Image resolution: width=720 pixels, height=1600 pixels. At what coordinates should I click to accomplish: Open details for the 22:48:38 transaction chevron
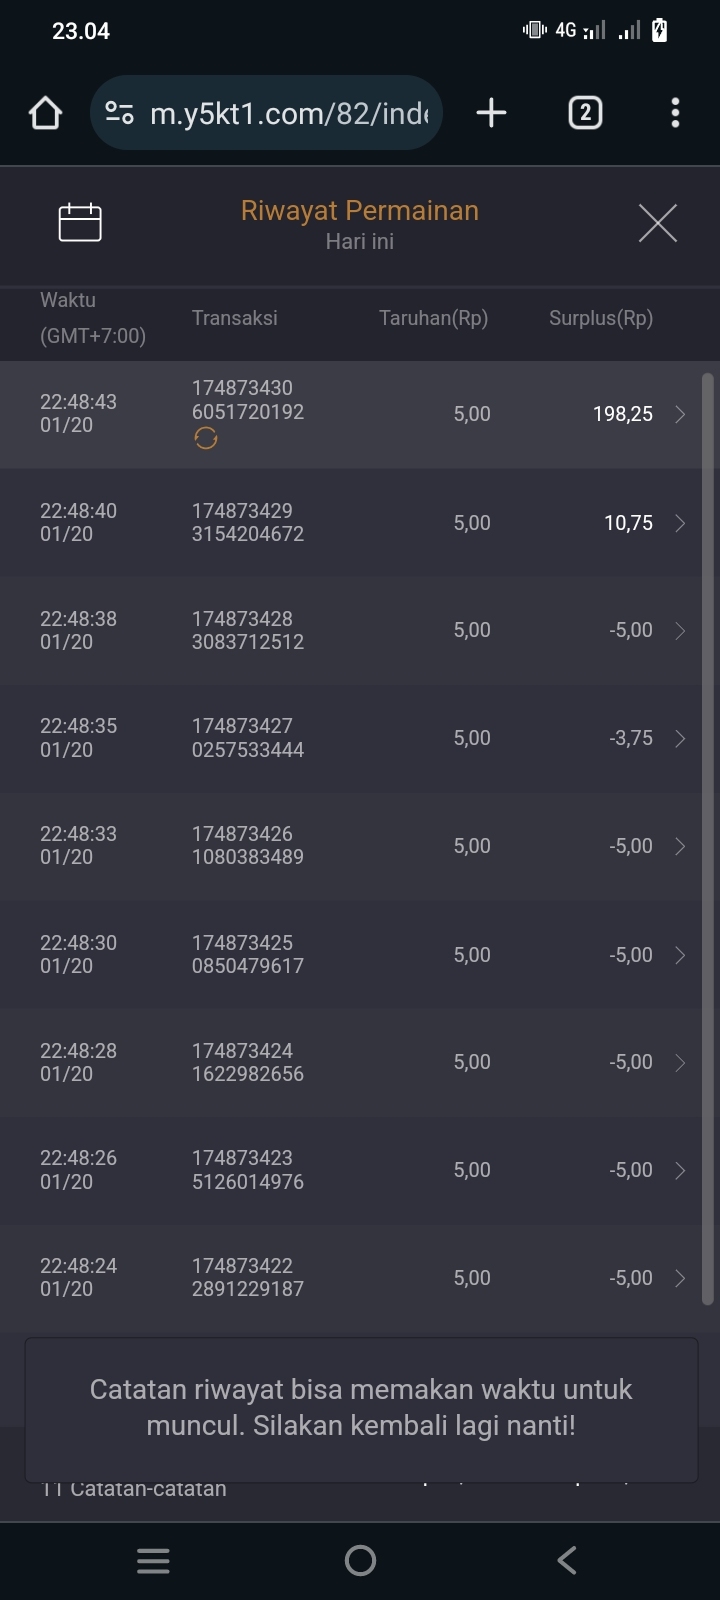point(680,631)
